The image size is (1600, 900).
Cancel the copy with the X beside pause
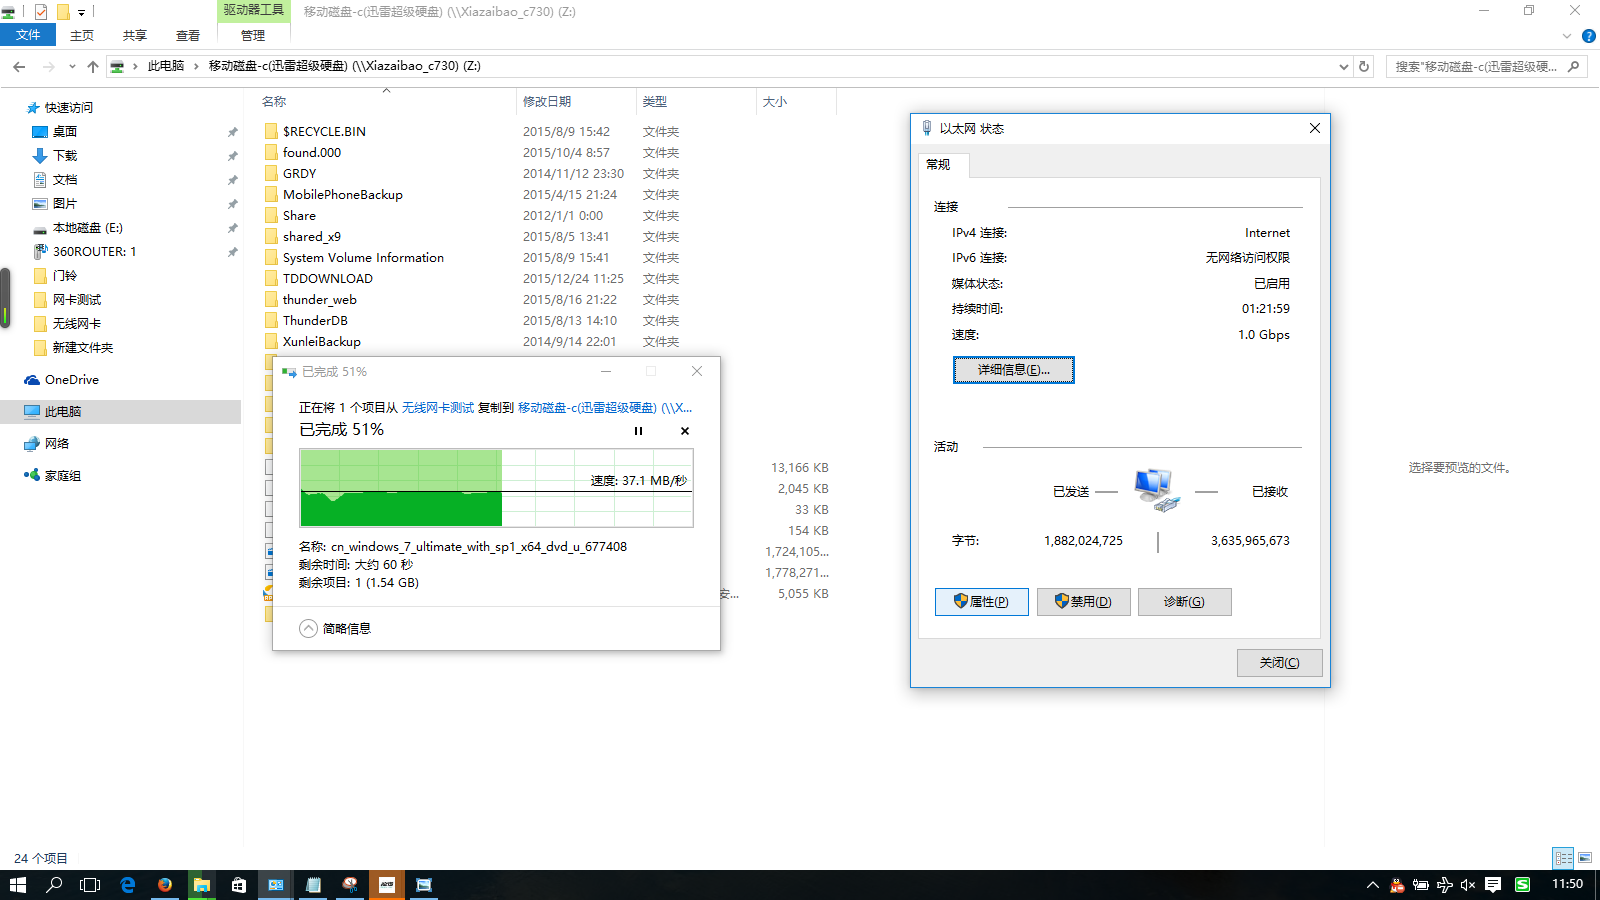pos(685,431)
